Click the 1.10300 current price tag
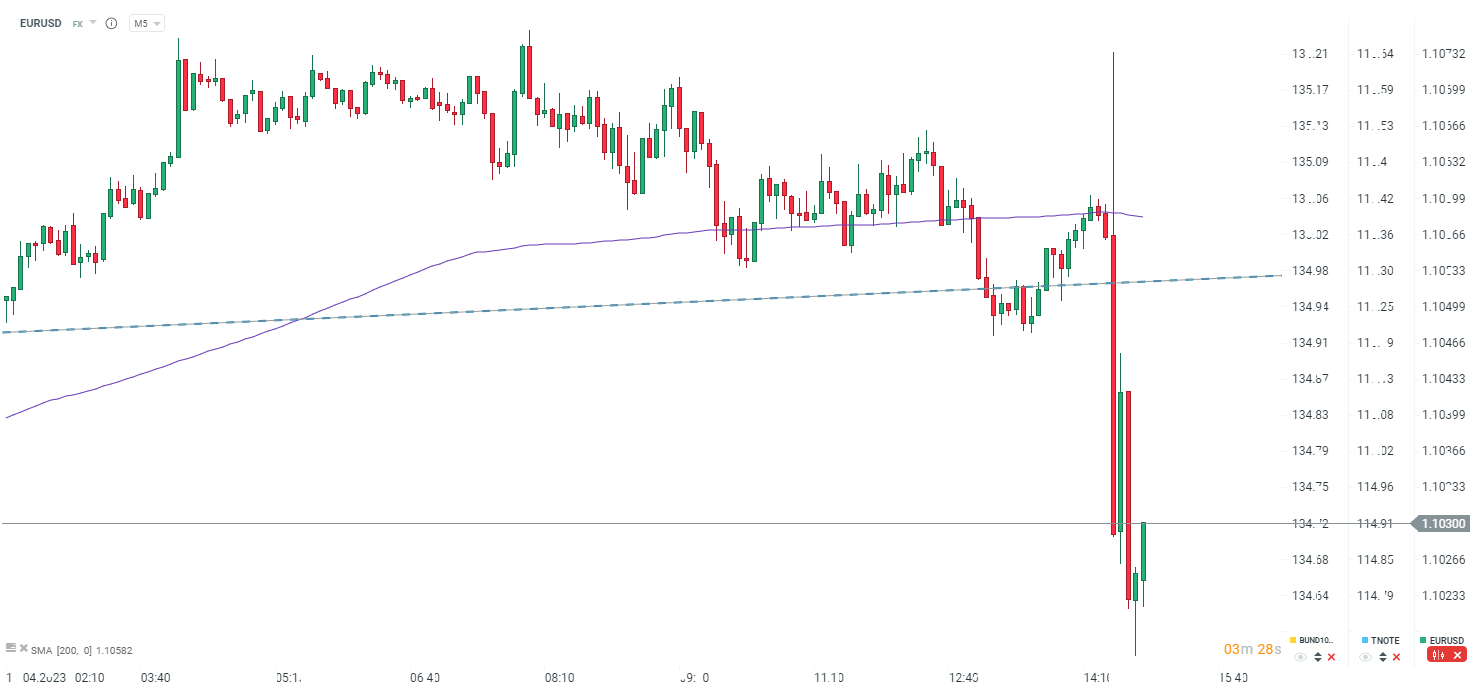Image resolution: width=1482 pixels, height=694 pixels. click(1444, 524)
